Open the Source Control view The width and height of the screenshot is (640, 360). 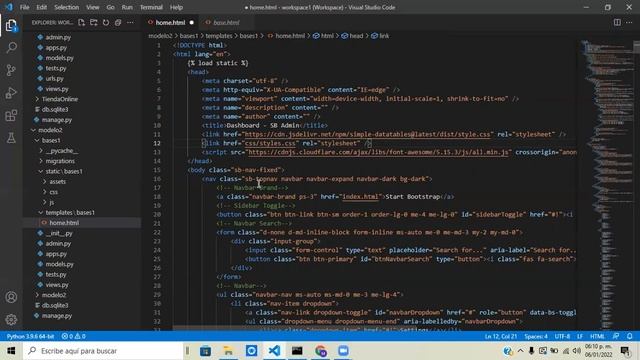[x=11, y=70]
